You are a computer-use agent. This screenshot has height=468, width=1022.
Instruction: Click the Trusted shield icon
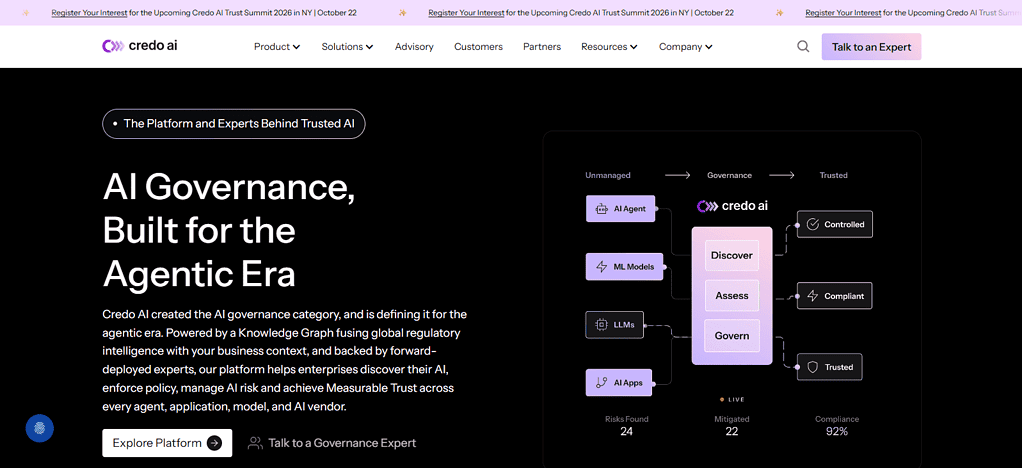click(x=813, y=367)
